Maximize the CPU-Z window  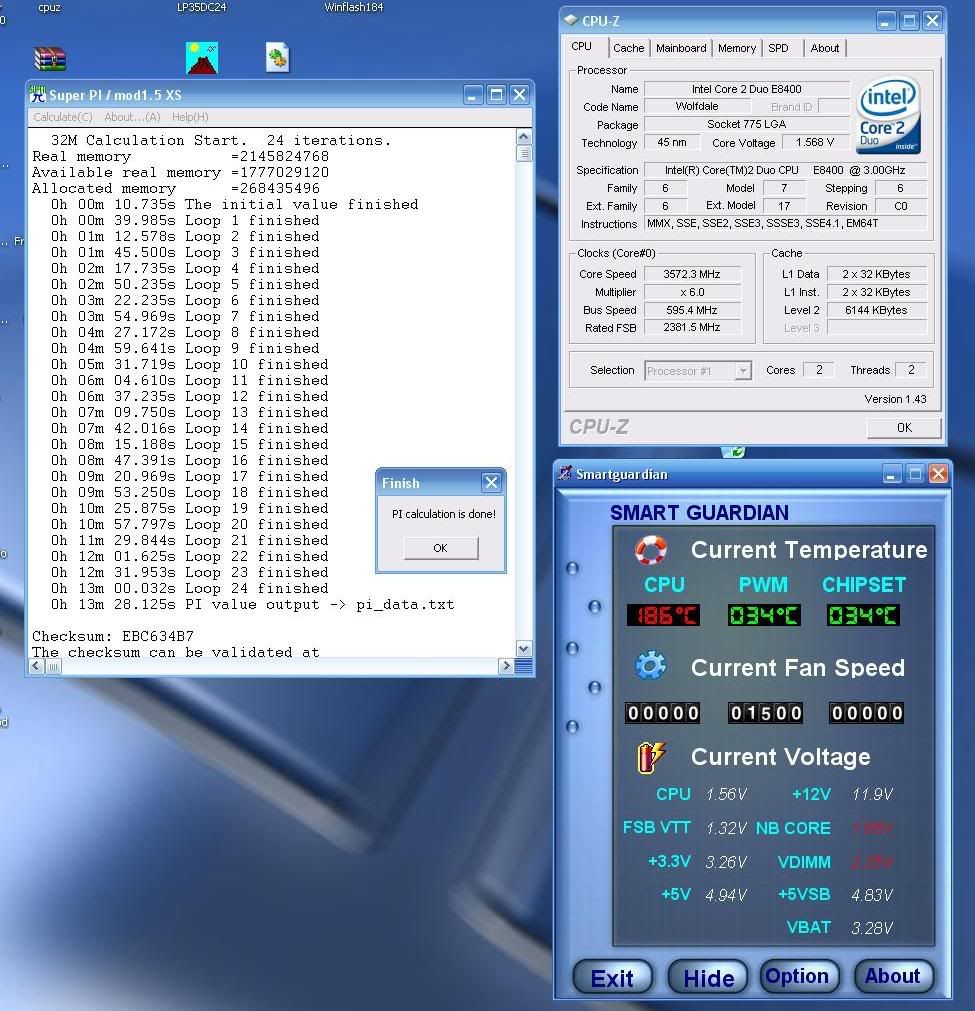click(x=909, y=21)
